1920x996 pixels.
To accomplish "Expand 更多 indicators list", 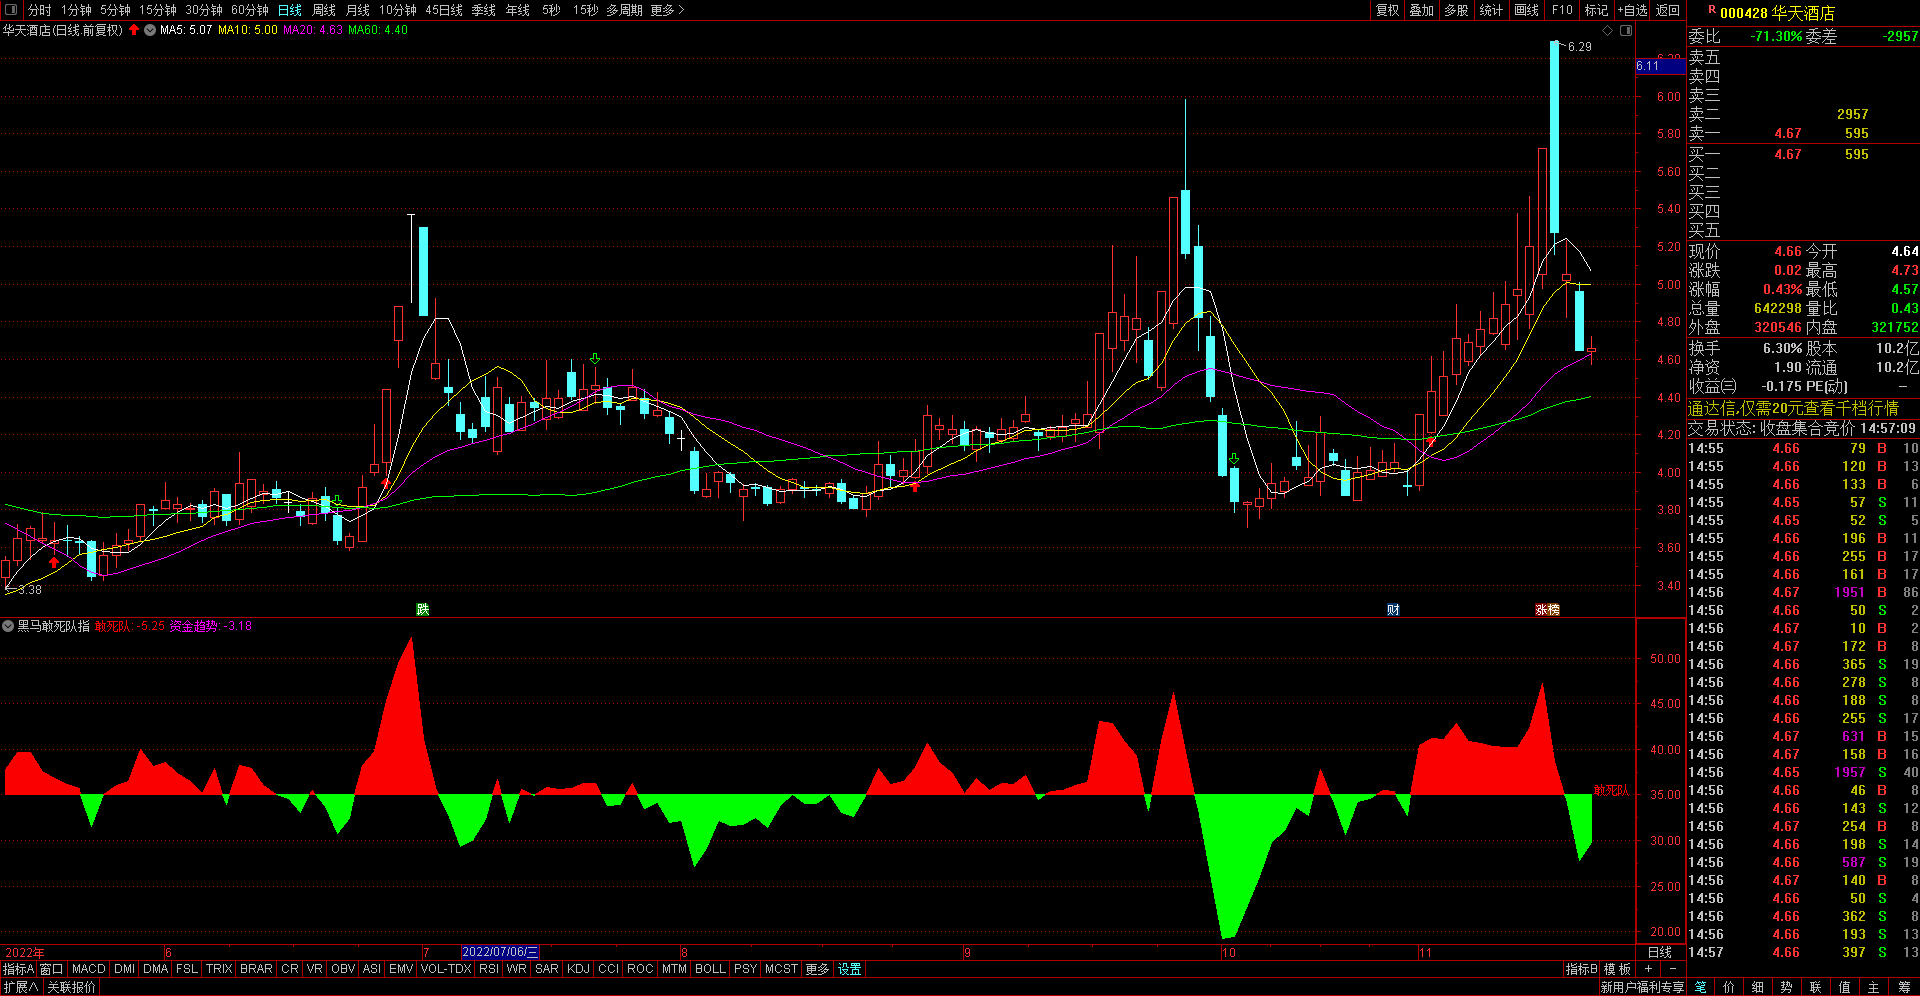I will click(x=818, y=969).
